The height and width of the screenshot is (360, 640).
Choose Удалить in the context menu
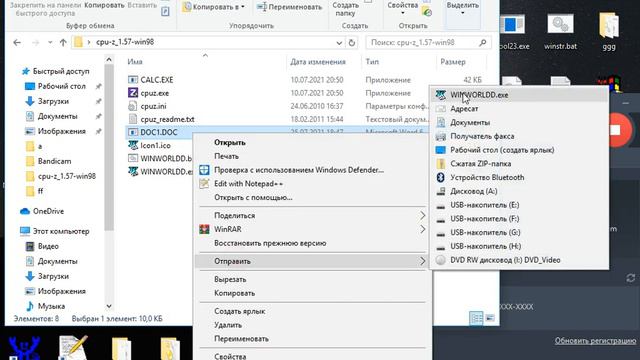228,325
